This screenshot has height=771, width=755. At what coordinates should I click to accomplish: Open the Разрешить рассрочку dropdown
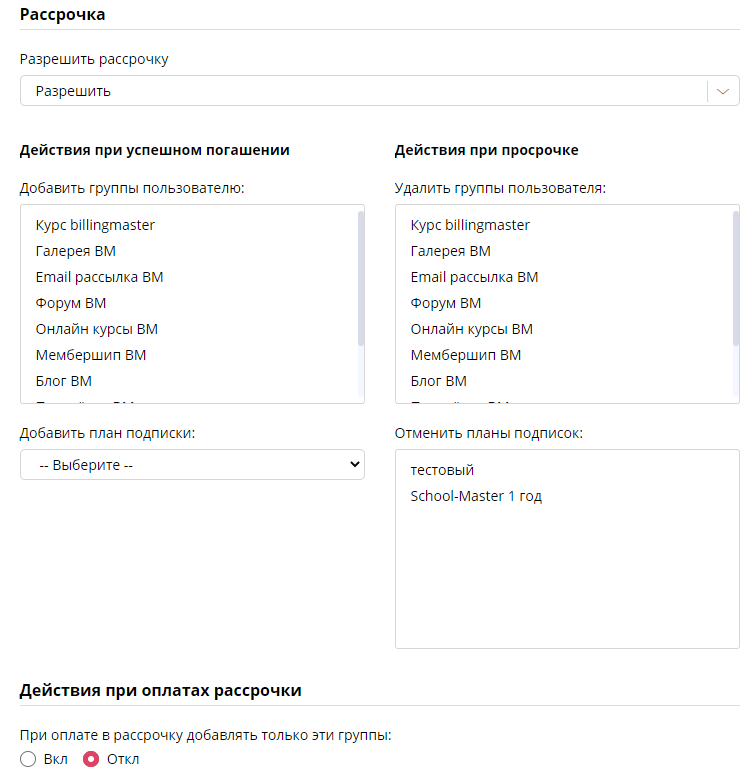(379, 90)
